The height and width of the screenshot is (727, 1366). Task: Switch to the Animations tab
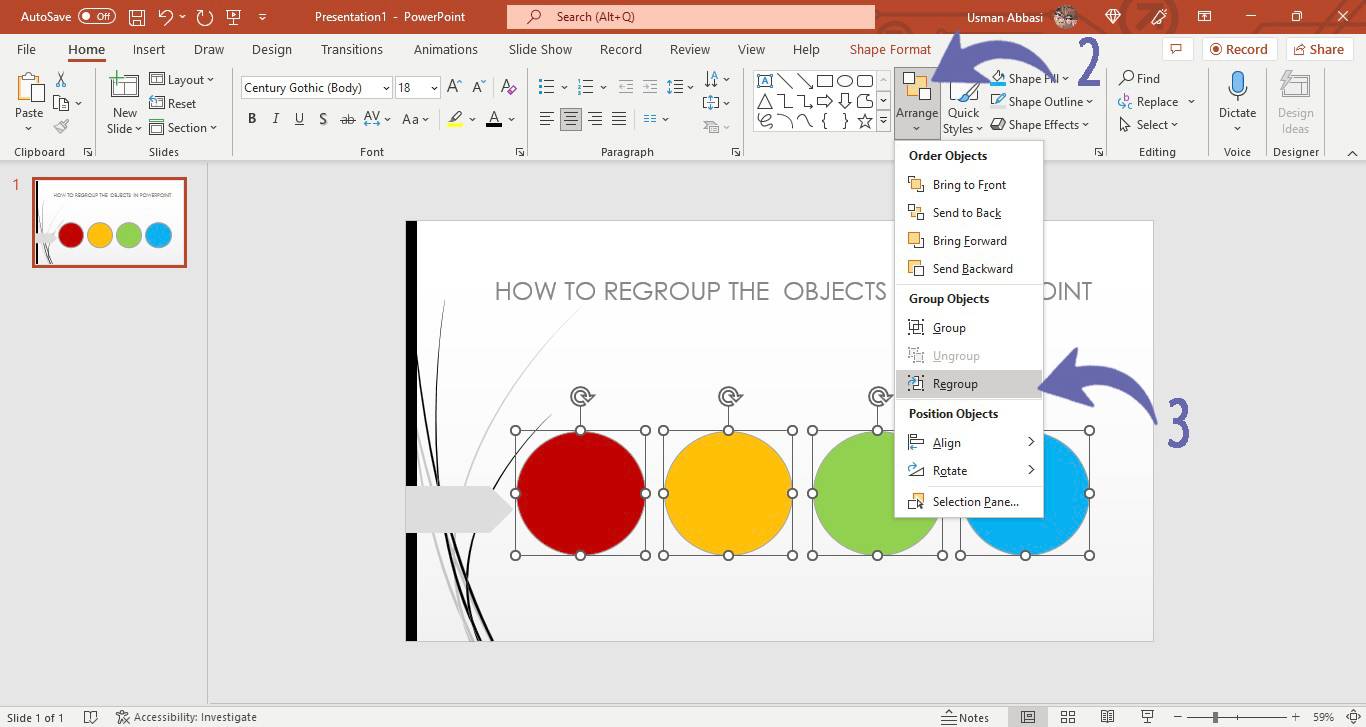pyautogui.click(x=446, y=49)
